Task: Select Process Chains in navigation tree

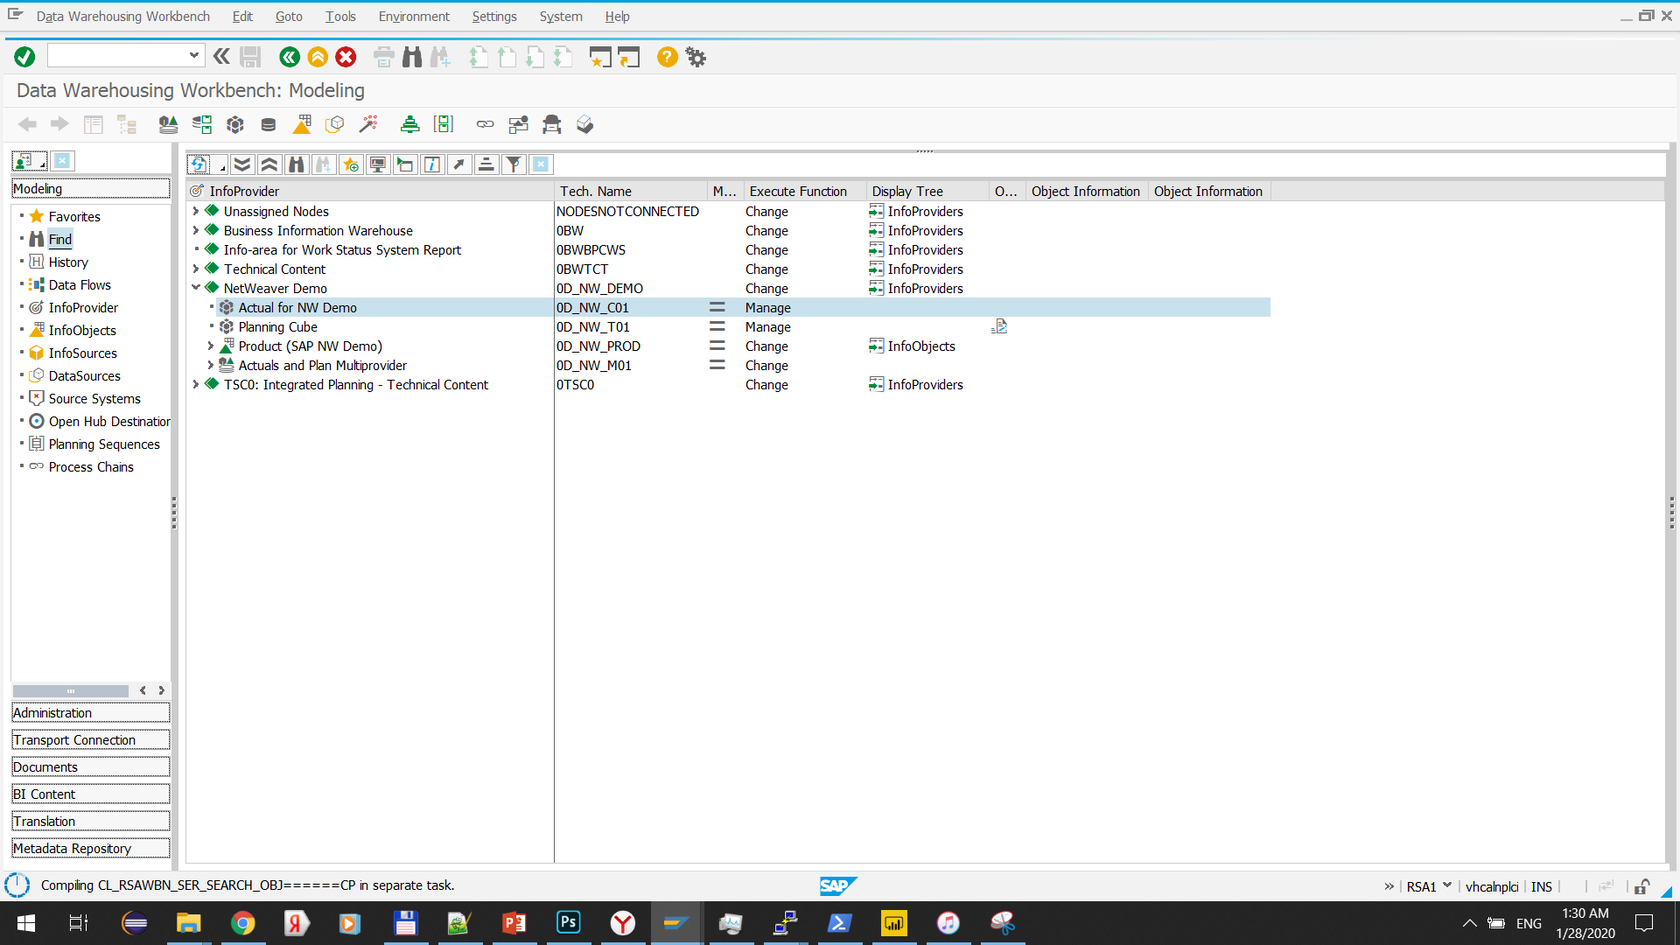Action: [90, 467]
